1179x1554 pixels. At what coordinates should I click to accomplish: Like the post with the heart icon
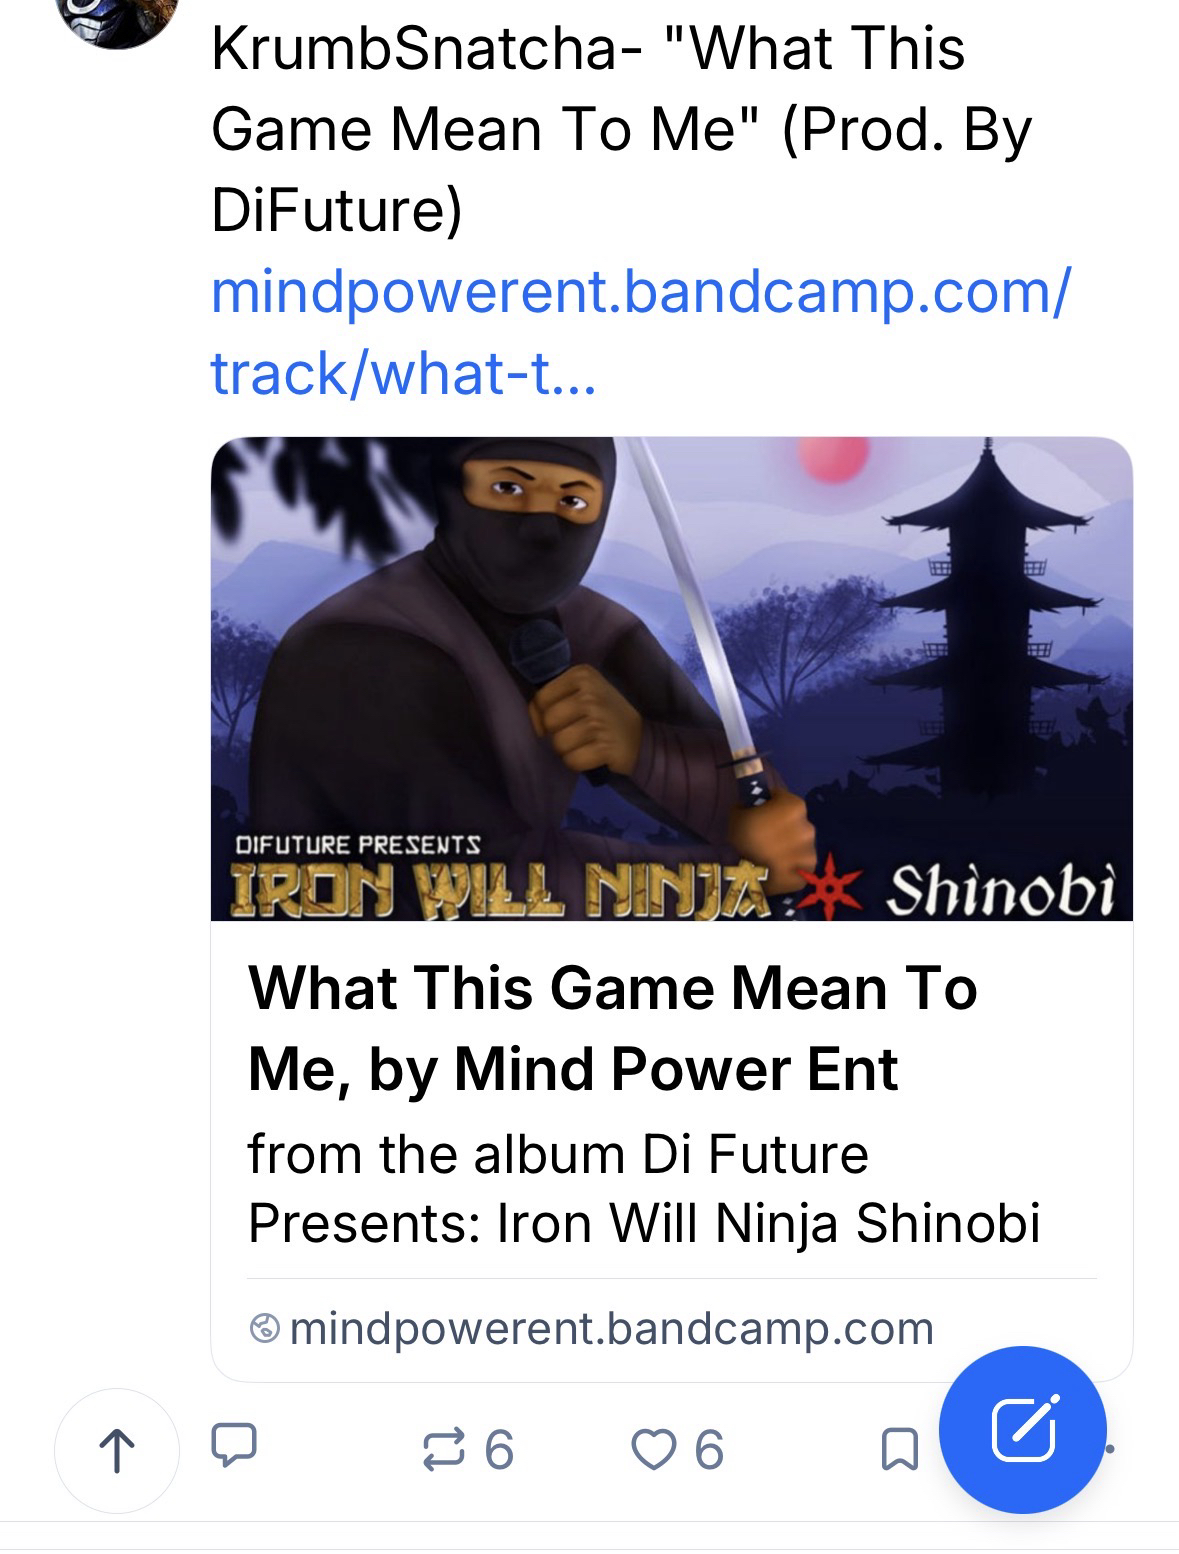(654, 1449)
